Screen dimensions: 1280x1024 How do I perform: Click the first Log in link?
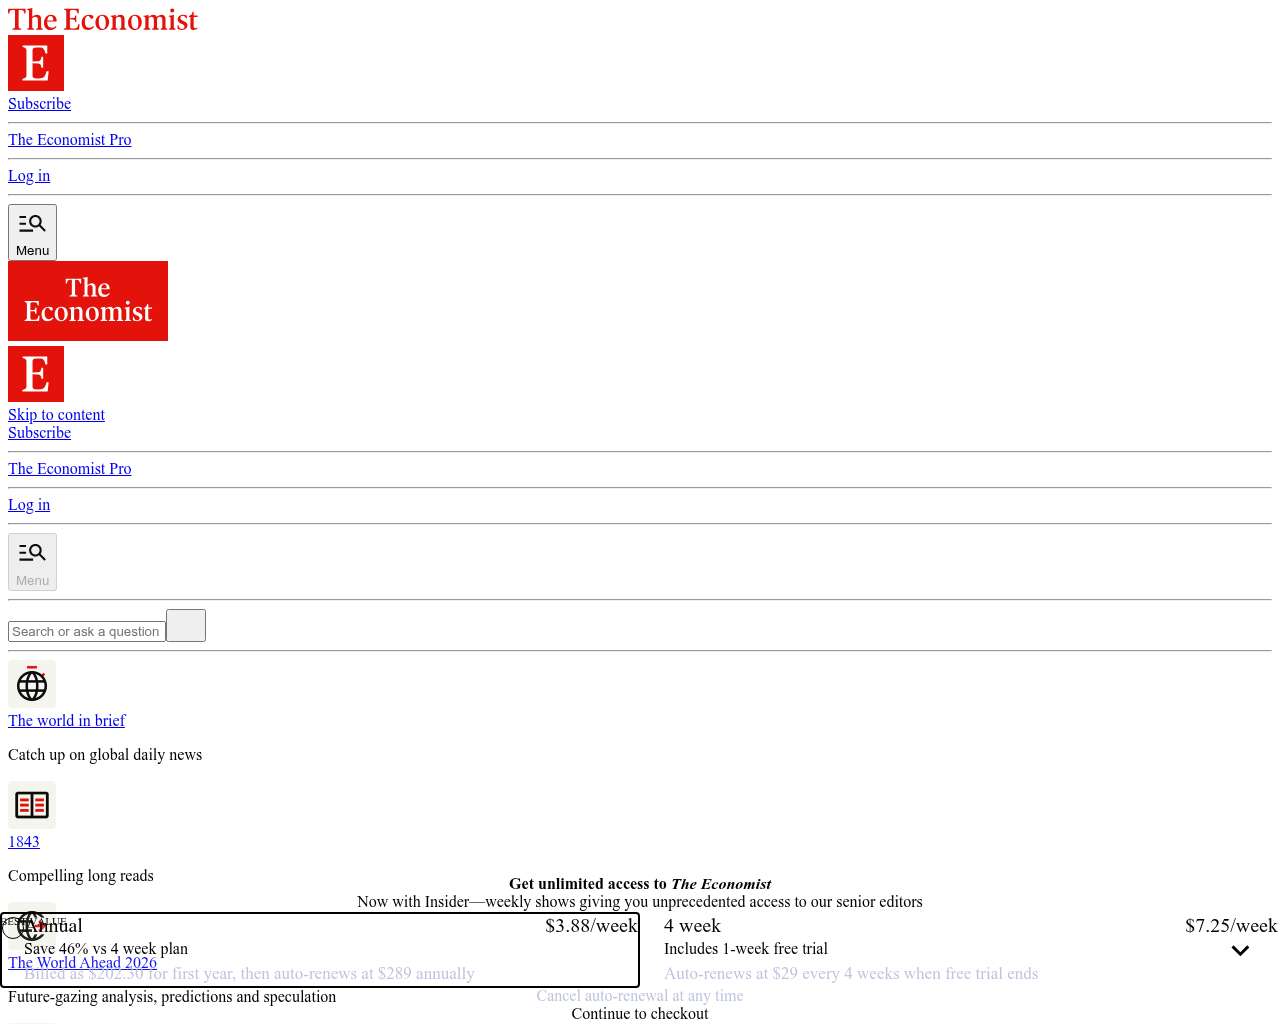pos(29,176)
